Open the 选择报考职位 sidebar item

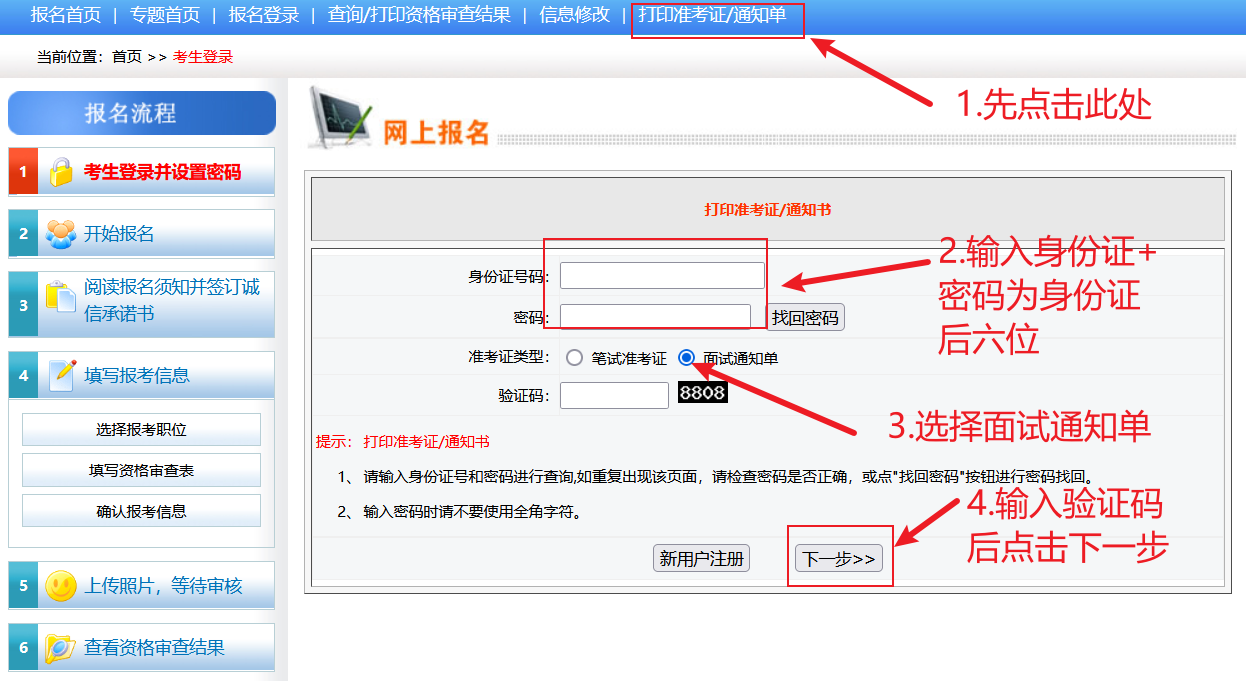pos(141,429)
